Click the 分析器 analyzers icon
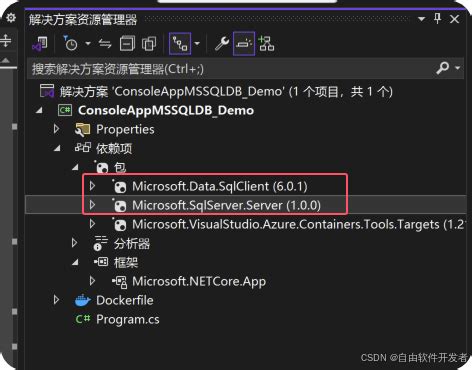Screen dimensions: 472x370 100,243
